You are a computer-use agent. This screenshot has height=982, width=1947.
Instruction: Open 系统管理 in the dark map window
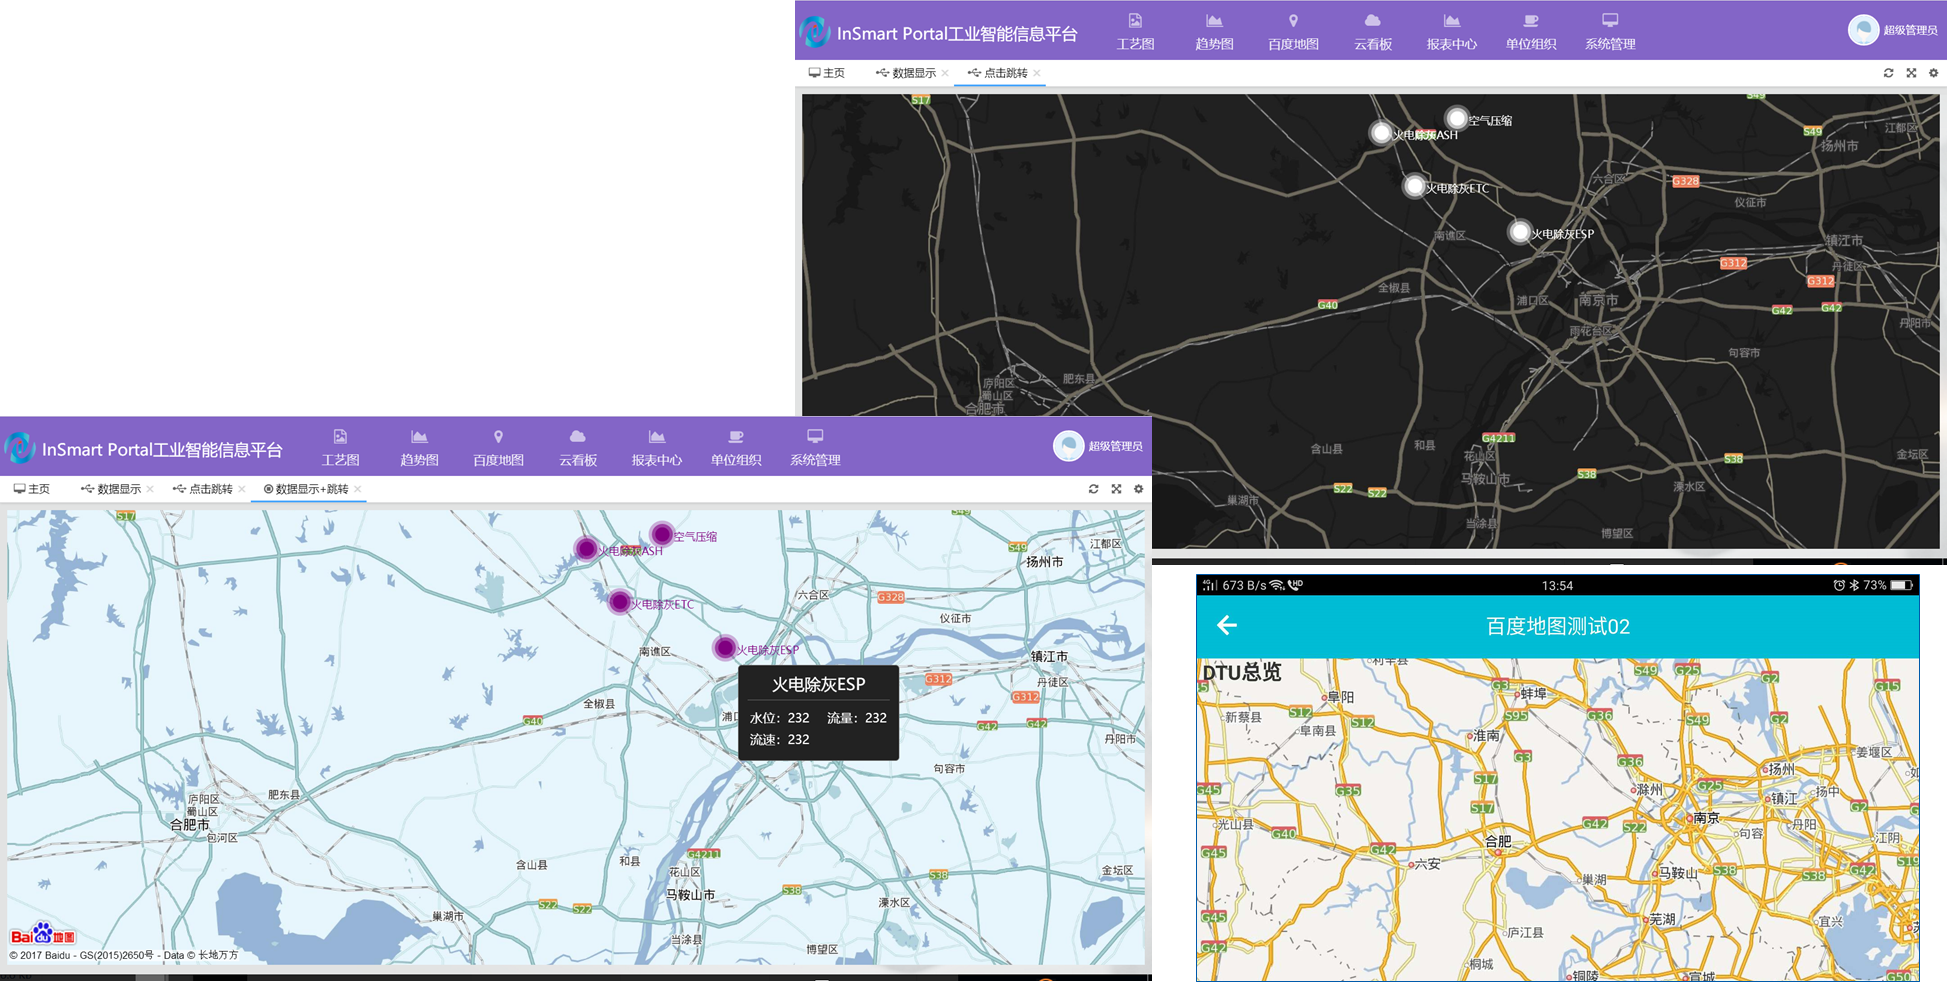click(x=1610, y=32)
